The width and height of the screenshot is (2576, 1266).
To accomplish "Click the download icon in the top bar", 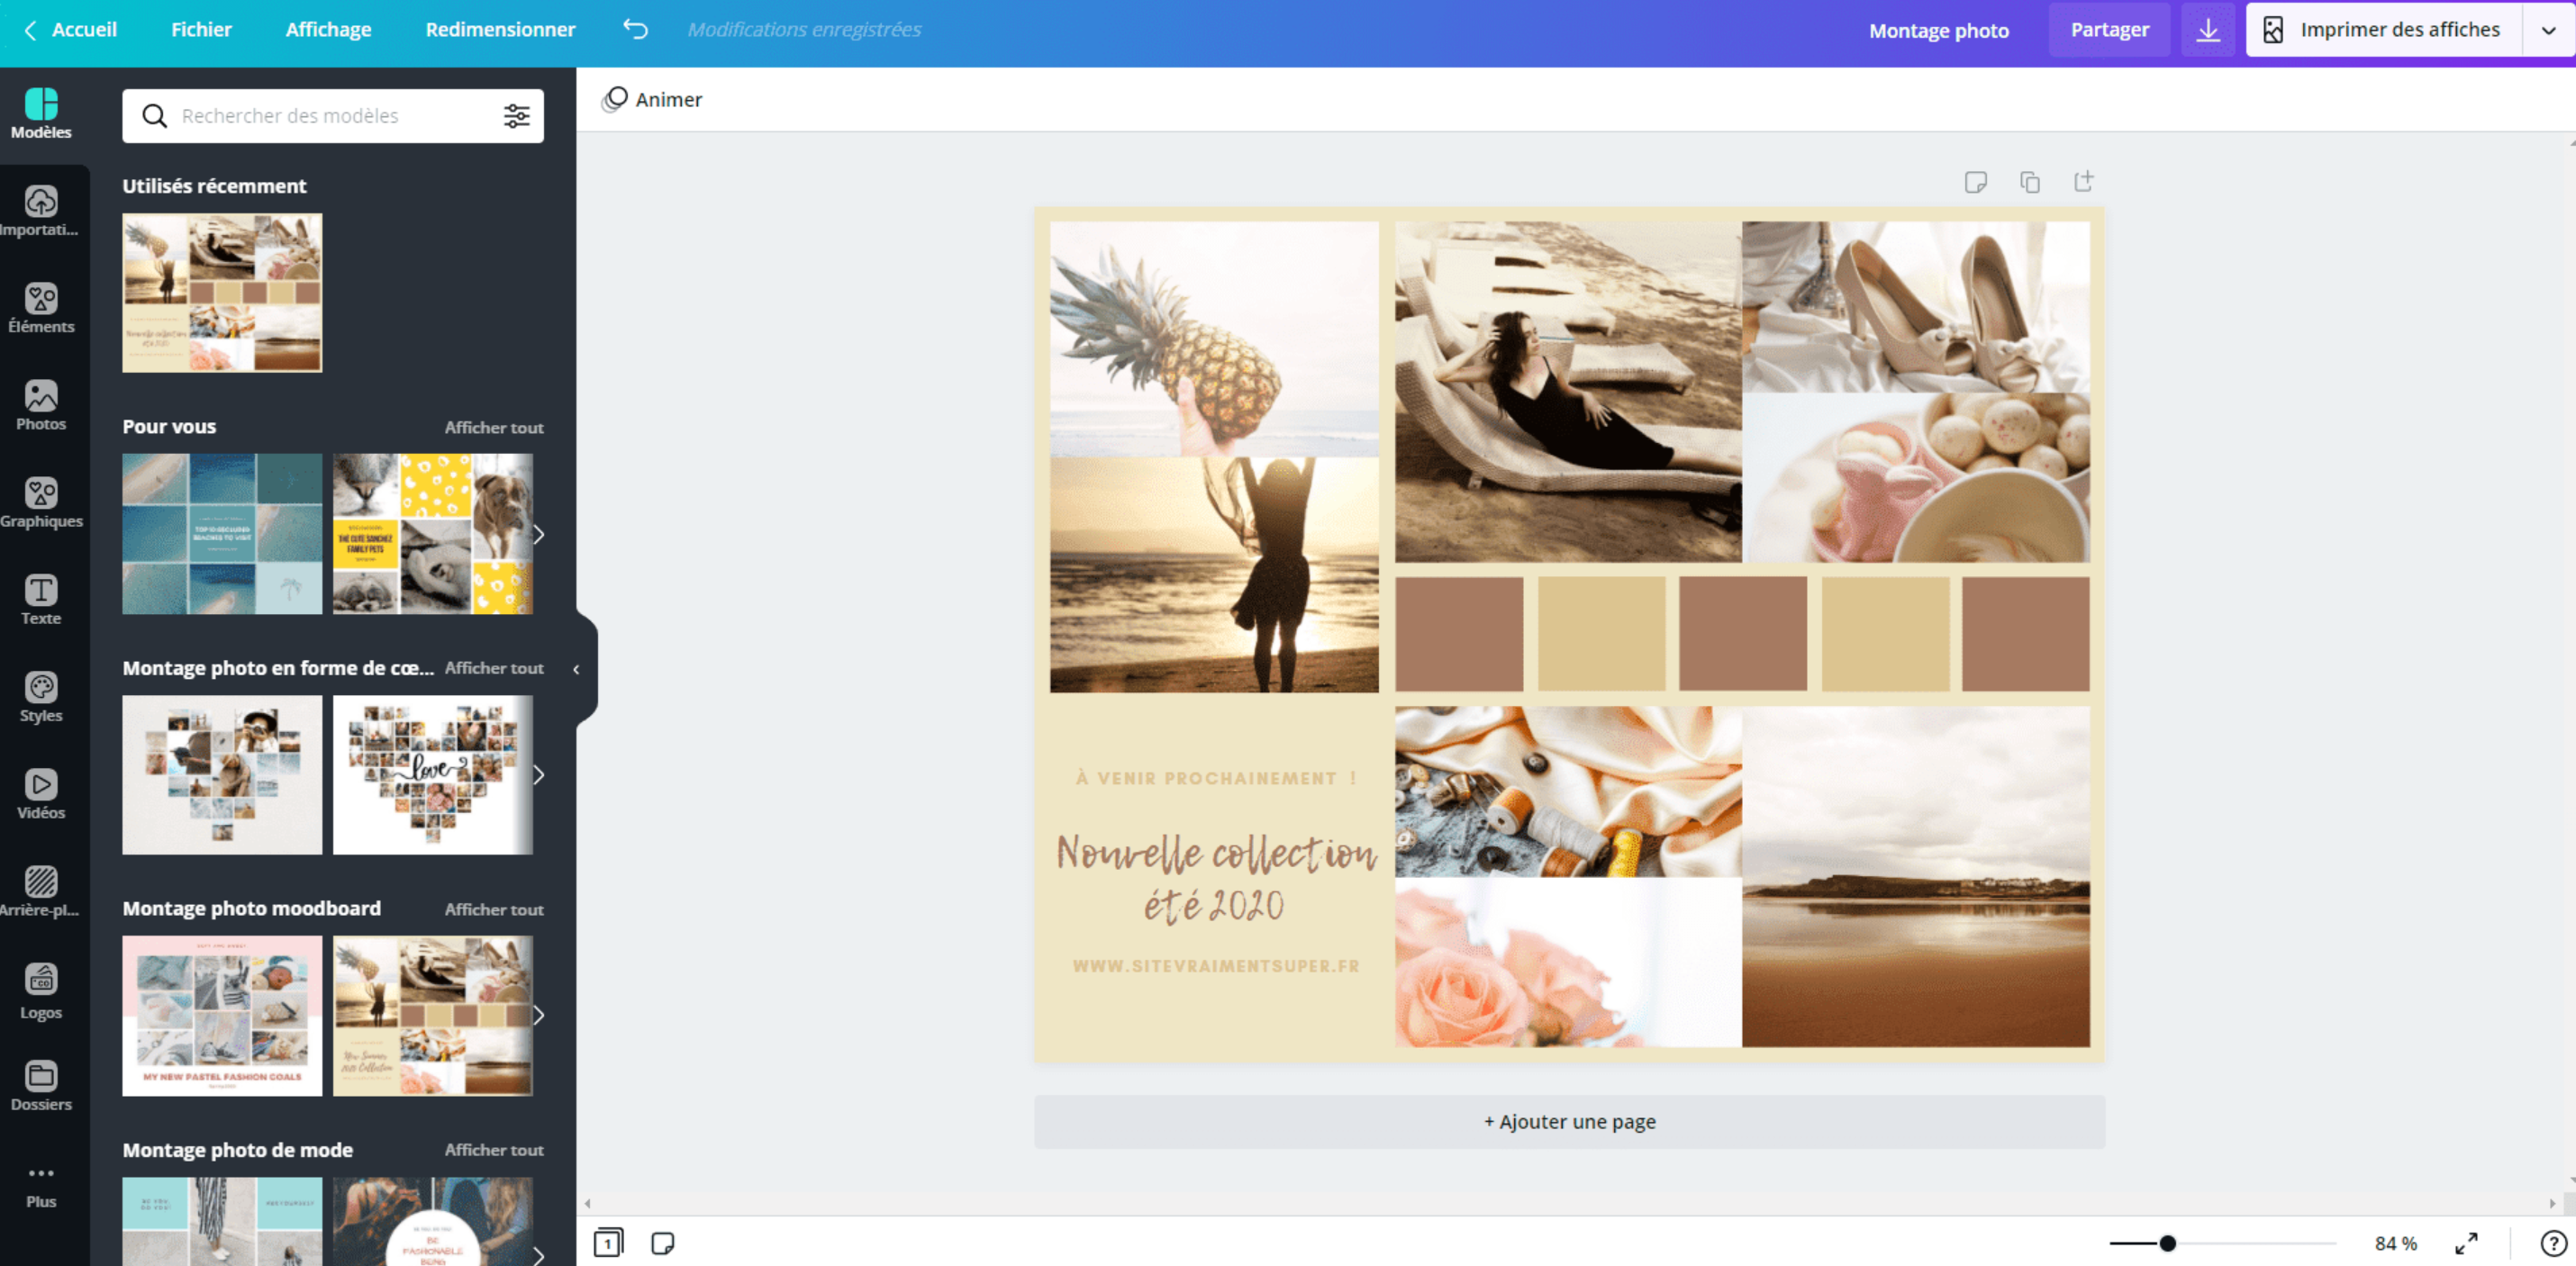I will (2208, 29).
